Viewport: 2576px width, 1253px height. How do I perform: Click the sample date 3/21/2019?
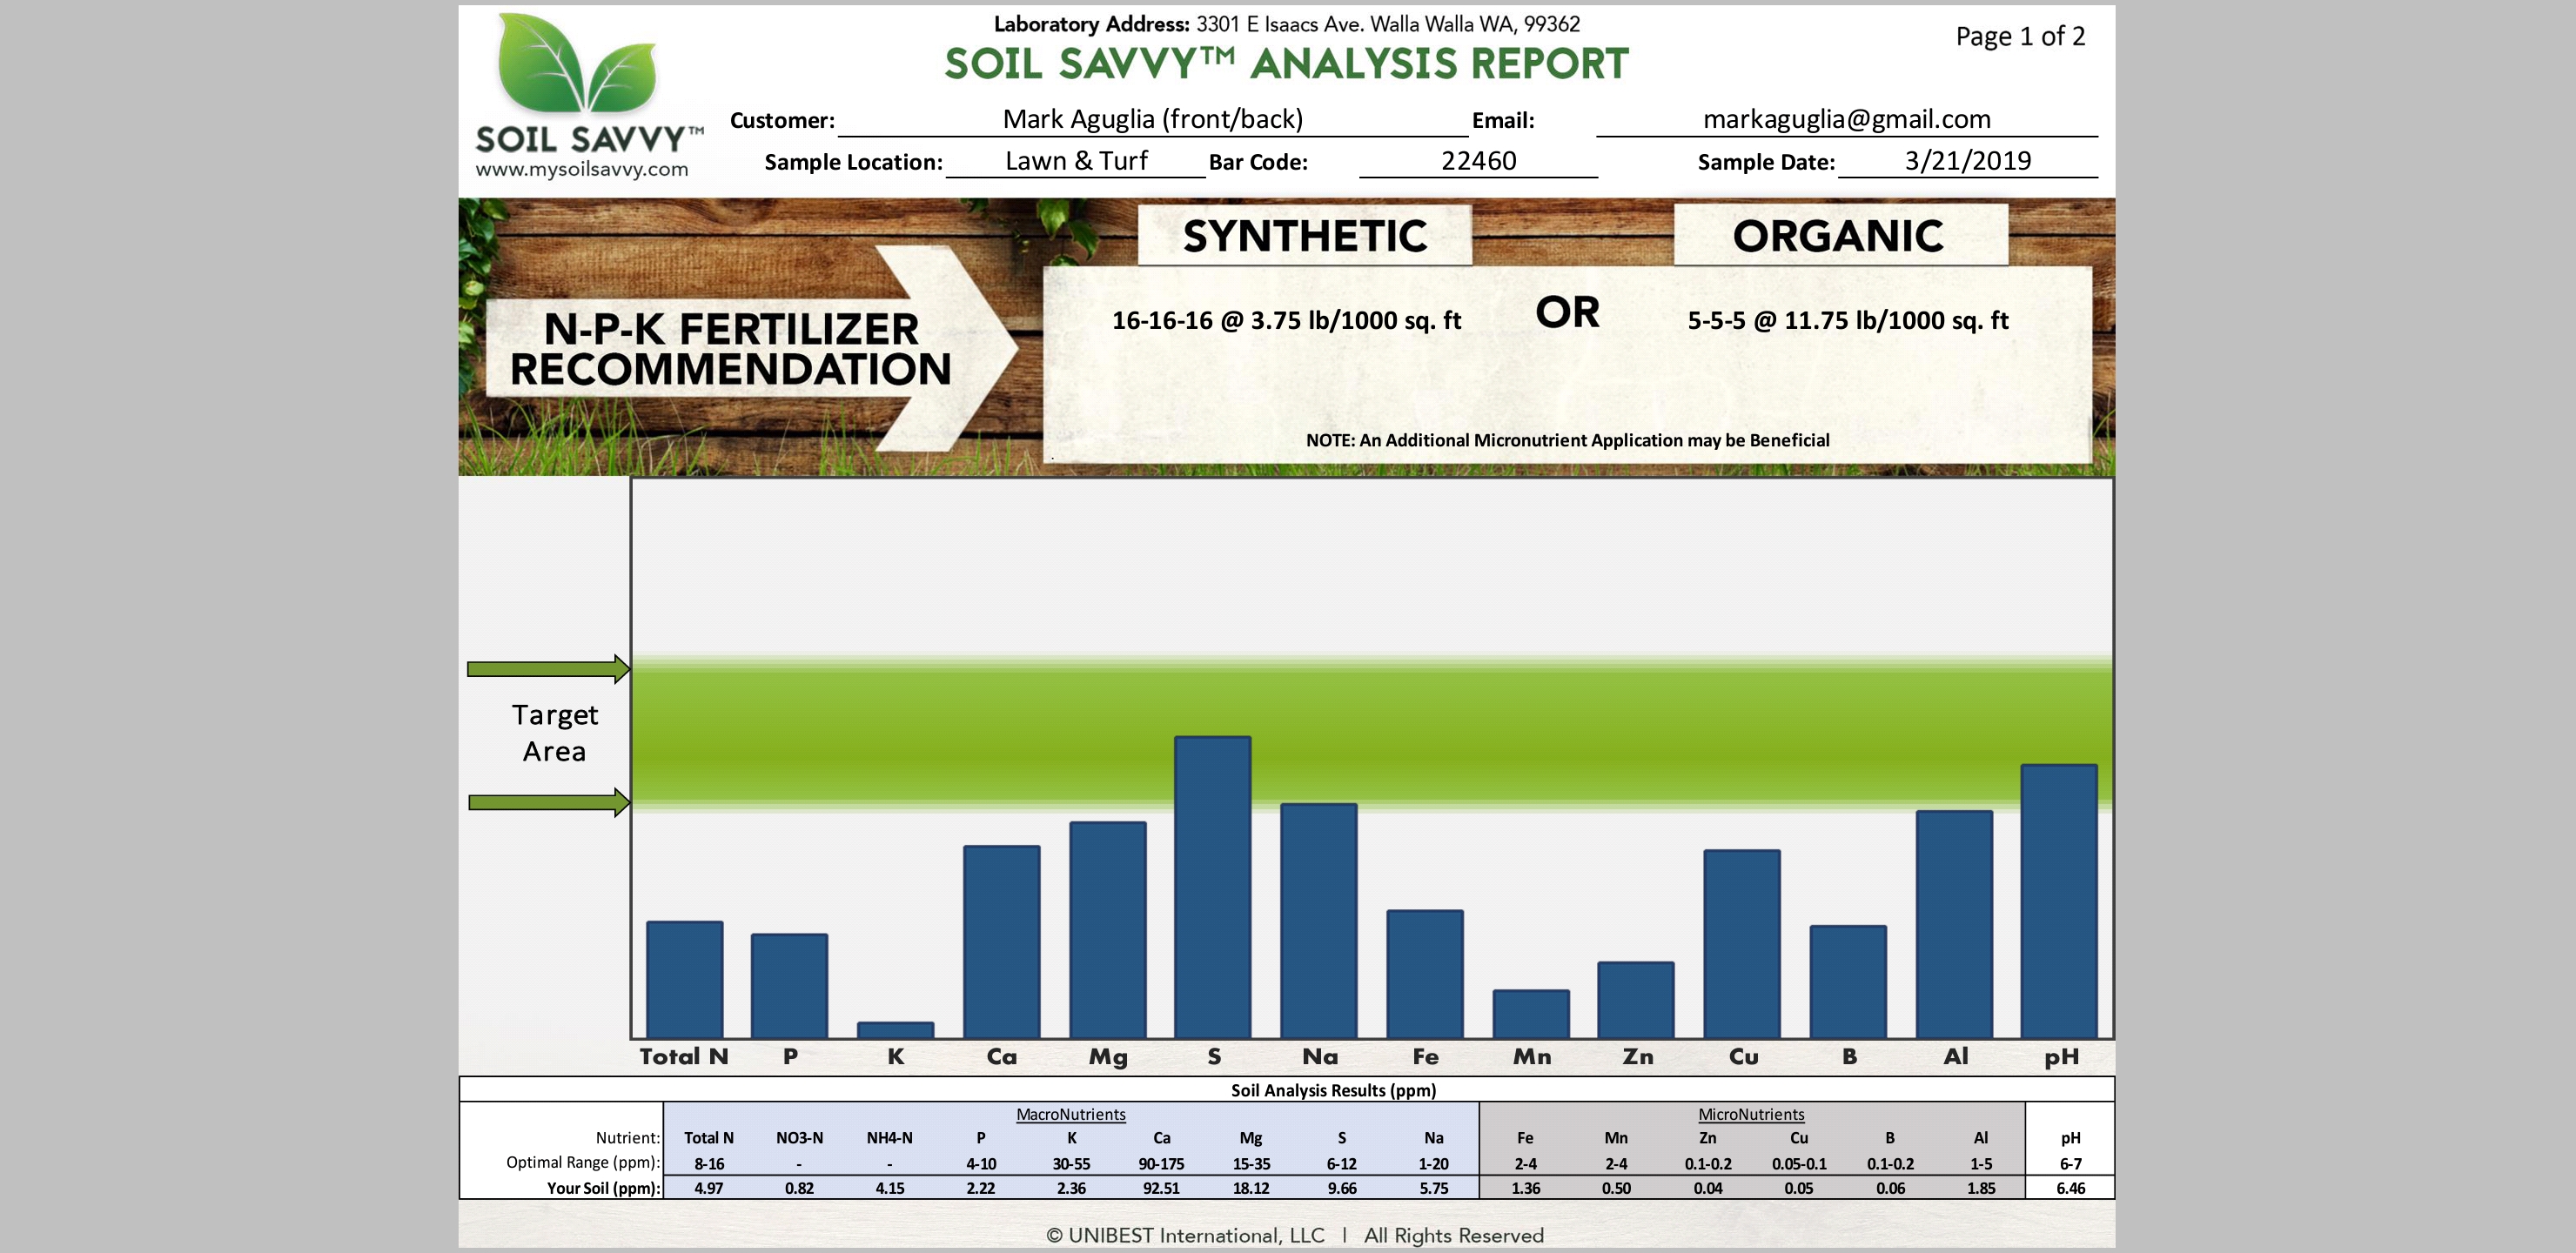[1967, 161]
